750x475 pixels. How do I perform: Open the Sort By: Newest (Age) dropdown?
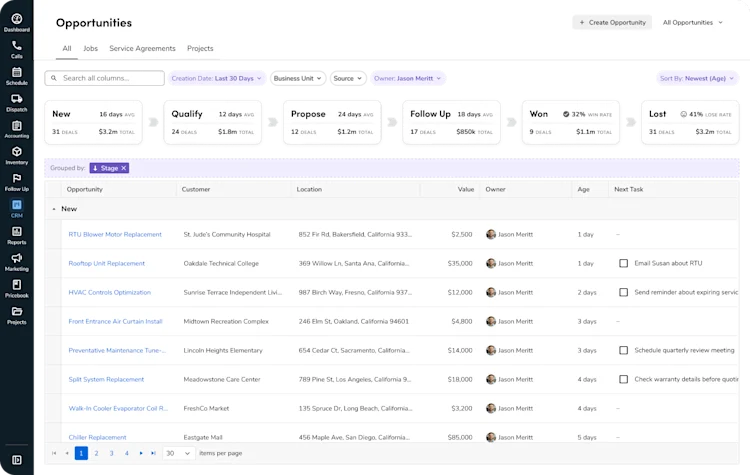point(697,78)
